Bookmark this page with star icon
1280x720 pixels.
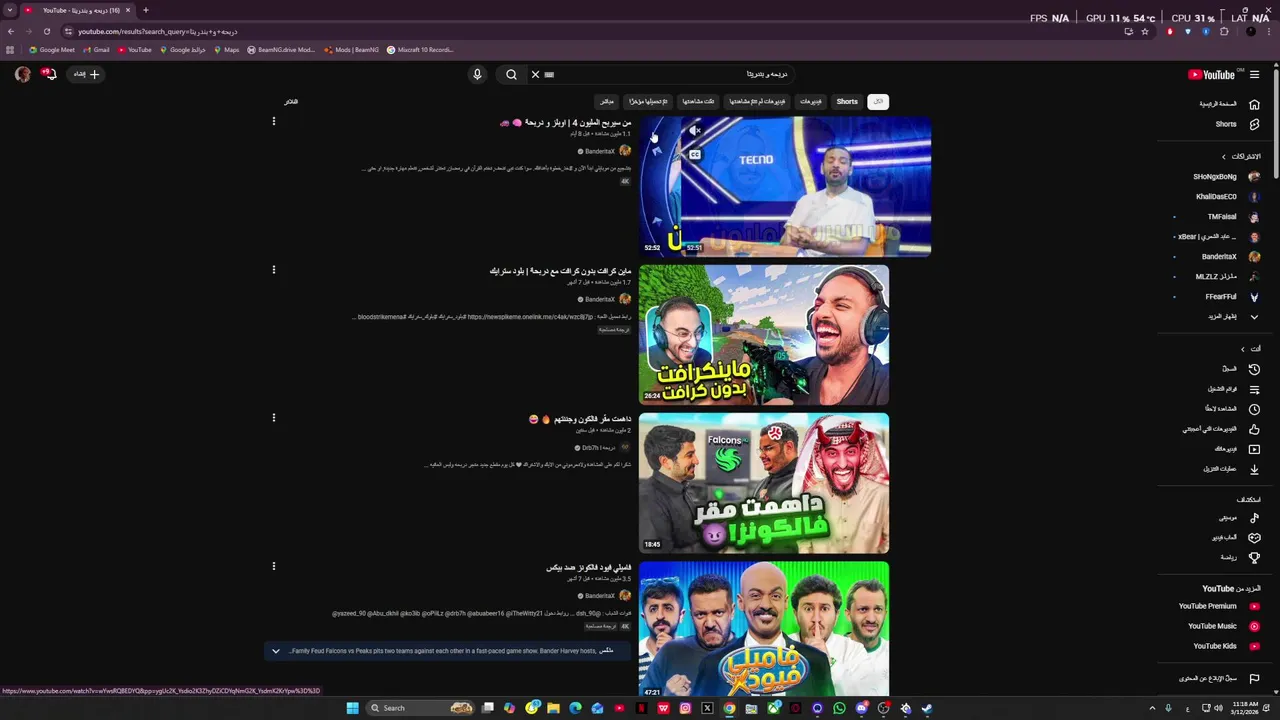pos(1145,31)
